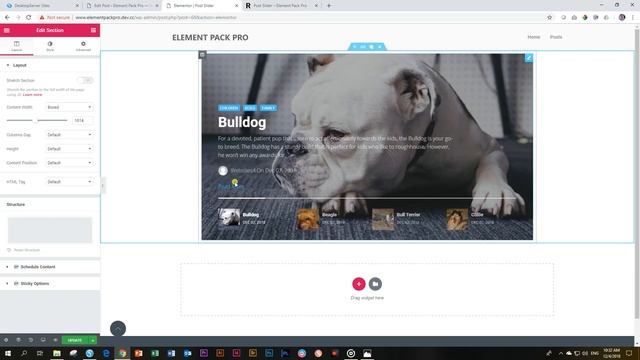640x360 pixels.
Task: Select the Beagle thumbnail in slider navigation
Action: point(307,219)
